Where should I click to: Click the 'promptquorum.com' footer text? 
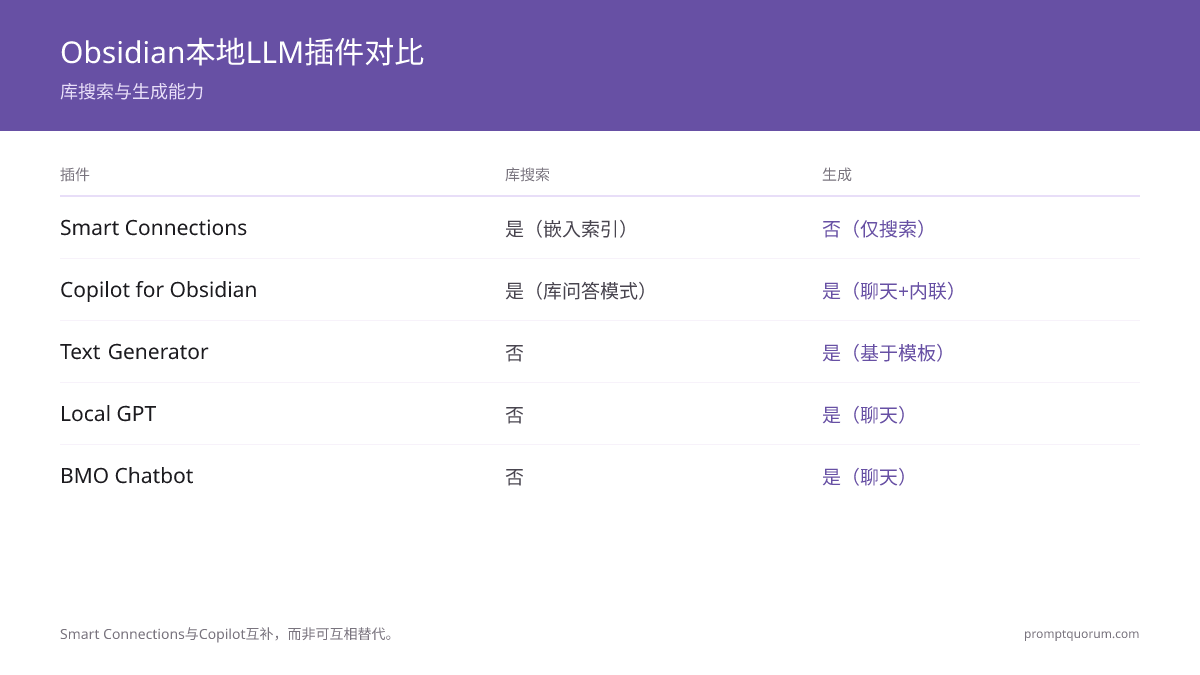click(x=1081, y=634)
